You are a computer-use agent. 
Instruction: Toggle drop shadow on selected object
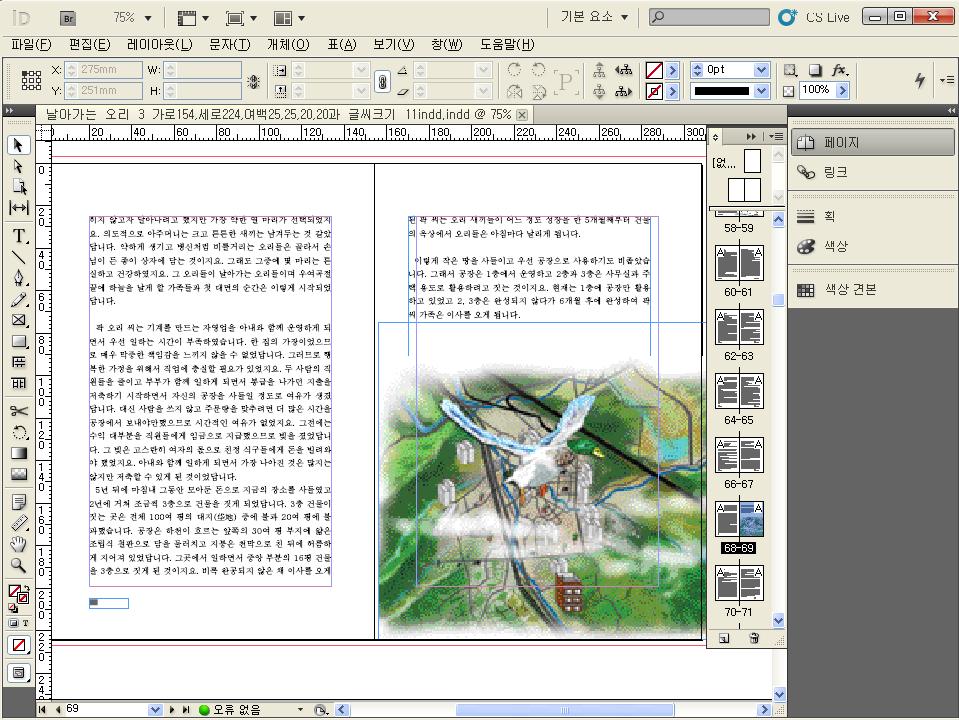[815, 70]
